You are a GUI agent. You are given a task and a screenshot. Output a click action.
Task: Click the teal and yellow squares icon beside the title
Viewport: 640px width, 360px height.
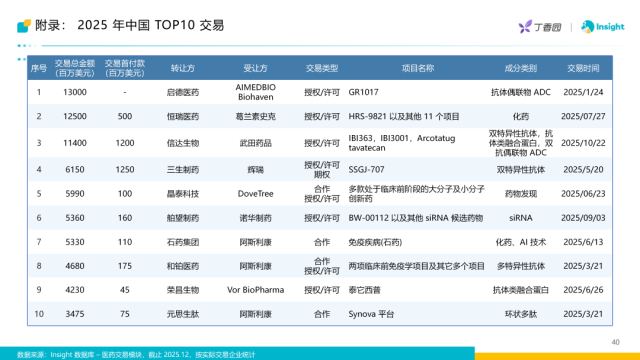(x=24, y=26)
